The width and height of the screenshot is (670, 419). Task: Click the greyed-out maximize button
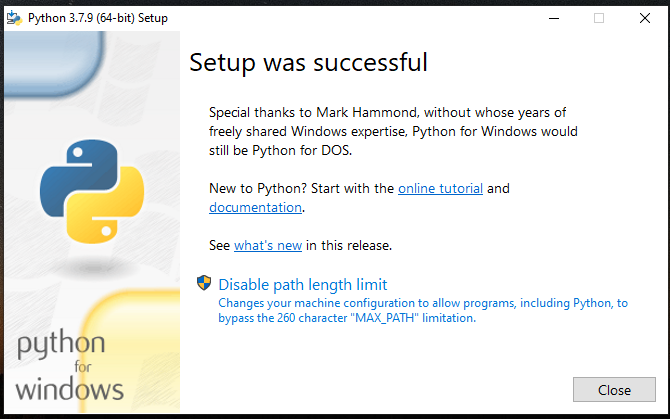tap(598, 18)
